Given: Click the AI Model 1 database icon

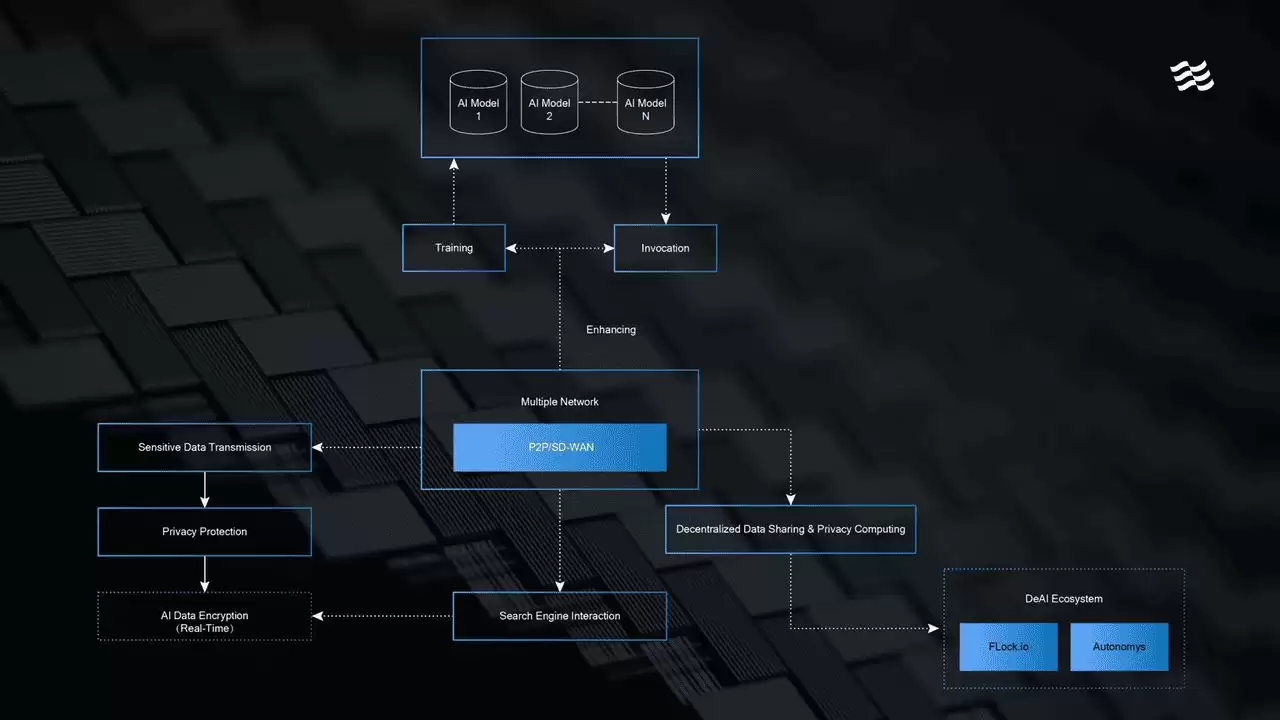Looking at the screenshot, I should [477, 103].
